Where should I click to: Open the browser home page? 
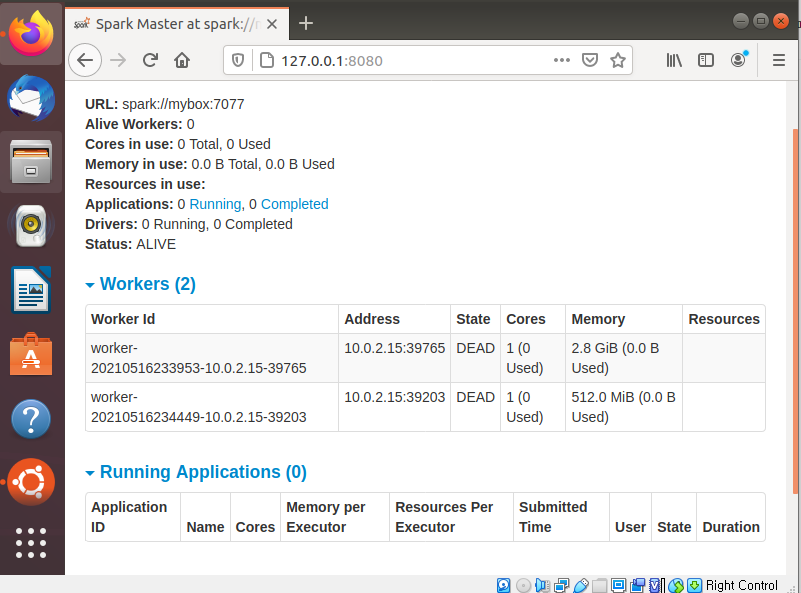(182, 60)
